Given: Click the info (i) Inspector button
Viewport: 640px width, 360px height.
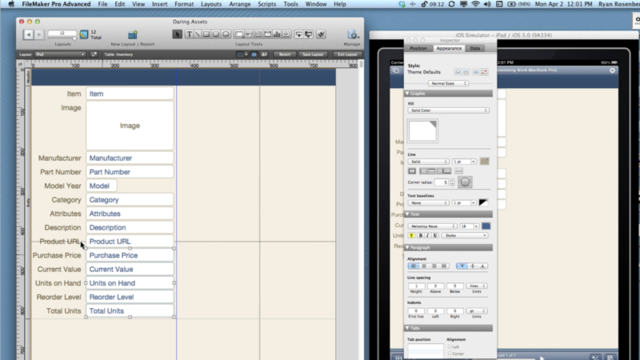Looking at the screenshot, I should tap(254, 54).
